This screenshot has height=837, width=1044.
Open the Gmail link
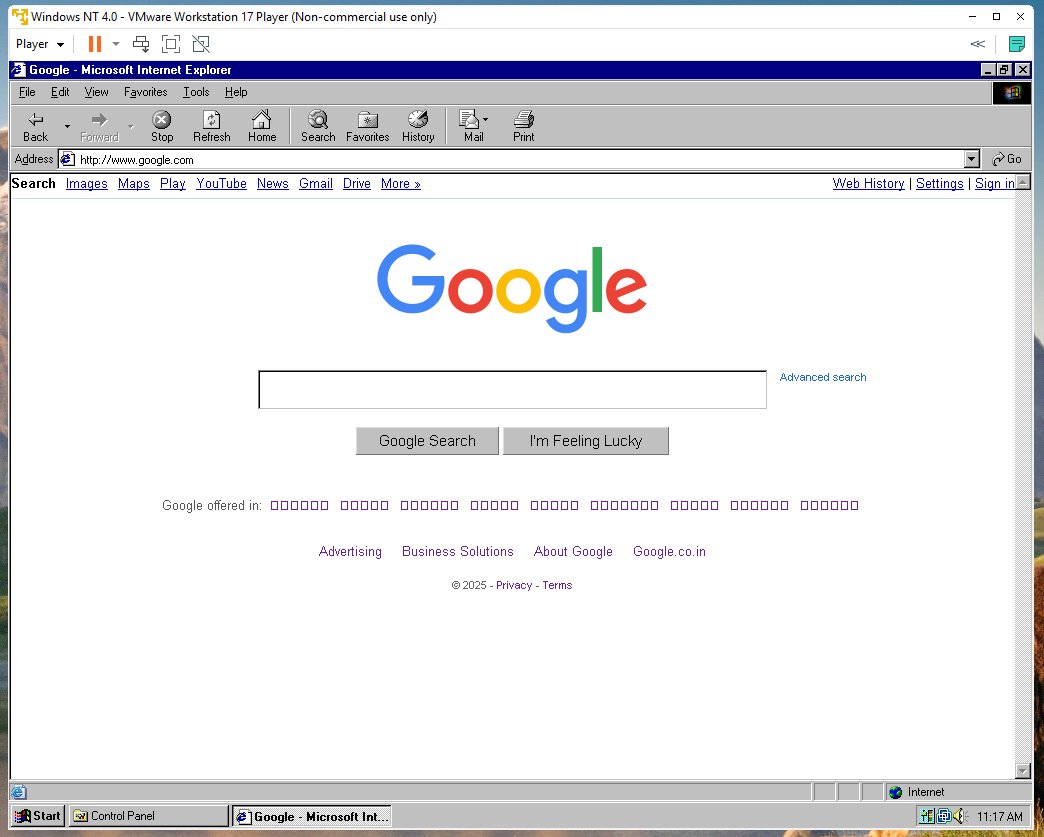point(316,184)
